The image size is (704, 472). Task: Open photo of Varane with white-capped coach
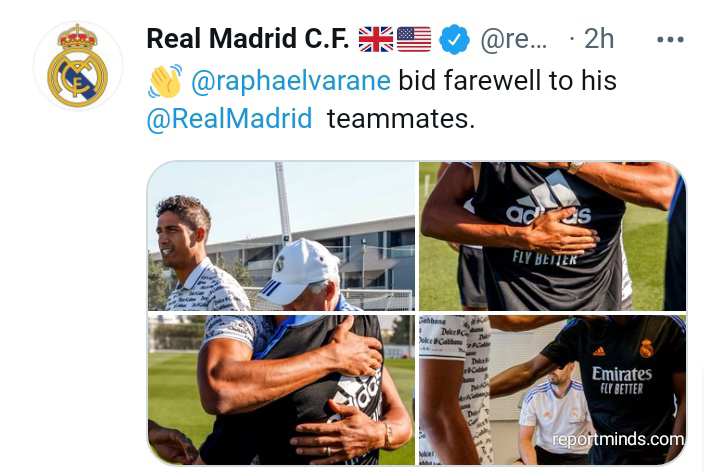click(282, 236)
